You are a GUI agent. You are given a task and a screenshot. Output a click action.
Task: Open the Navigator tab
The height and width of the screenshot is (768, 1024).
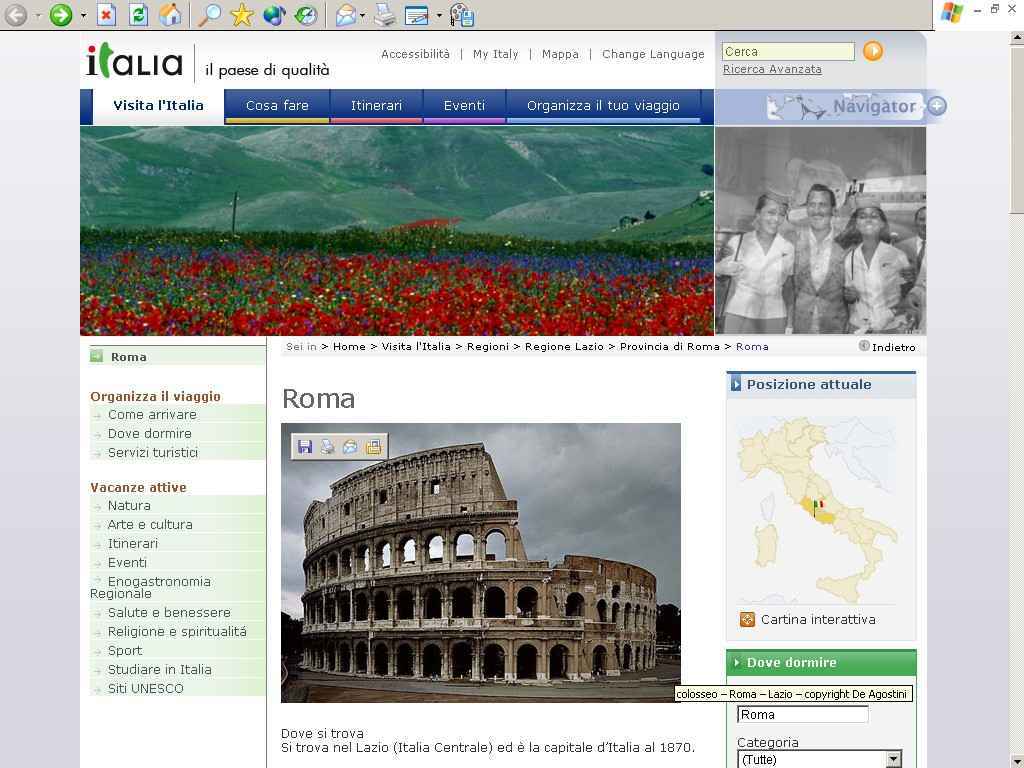click(845, 106)
